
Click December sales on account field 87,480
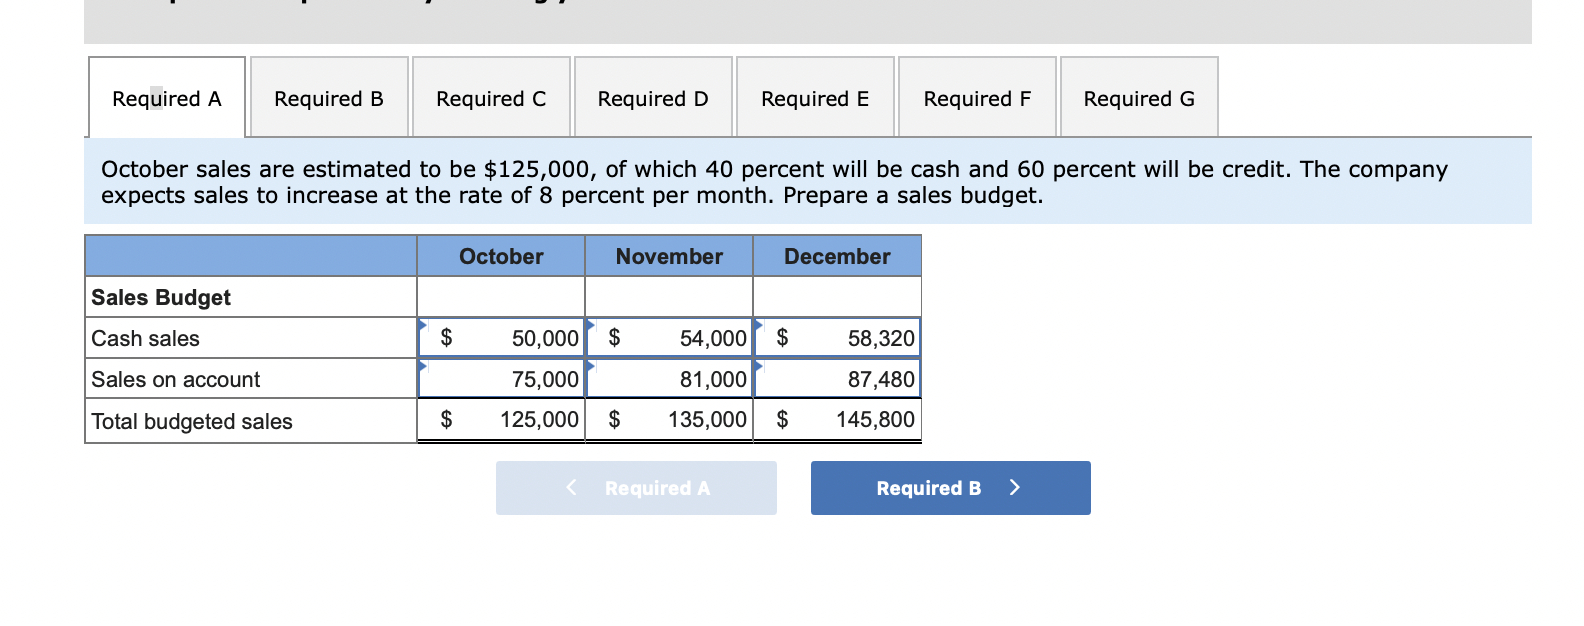pyautogui.click(x=837, y=379)
